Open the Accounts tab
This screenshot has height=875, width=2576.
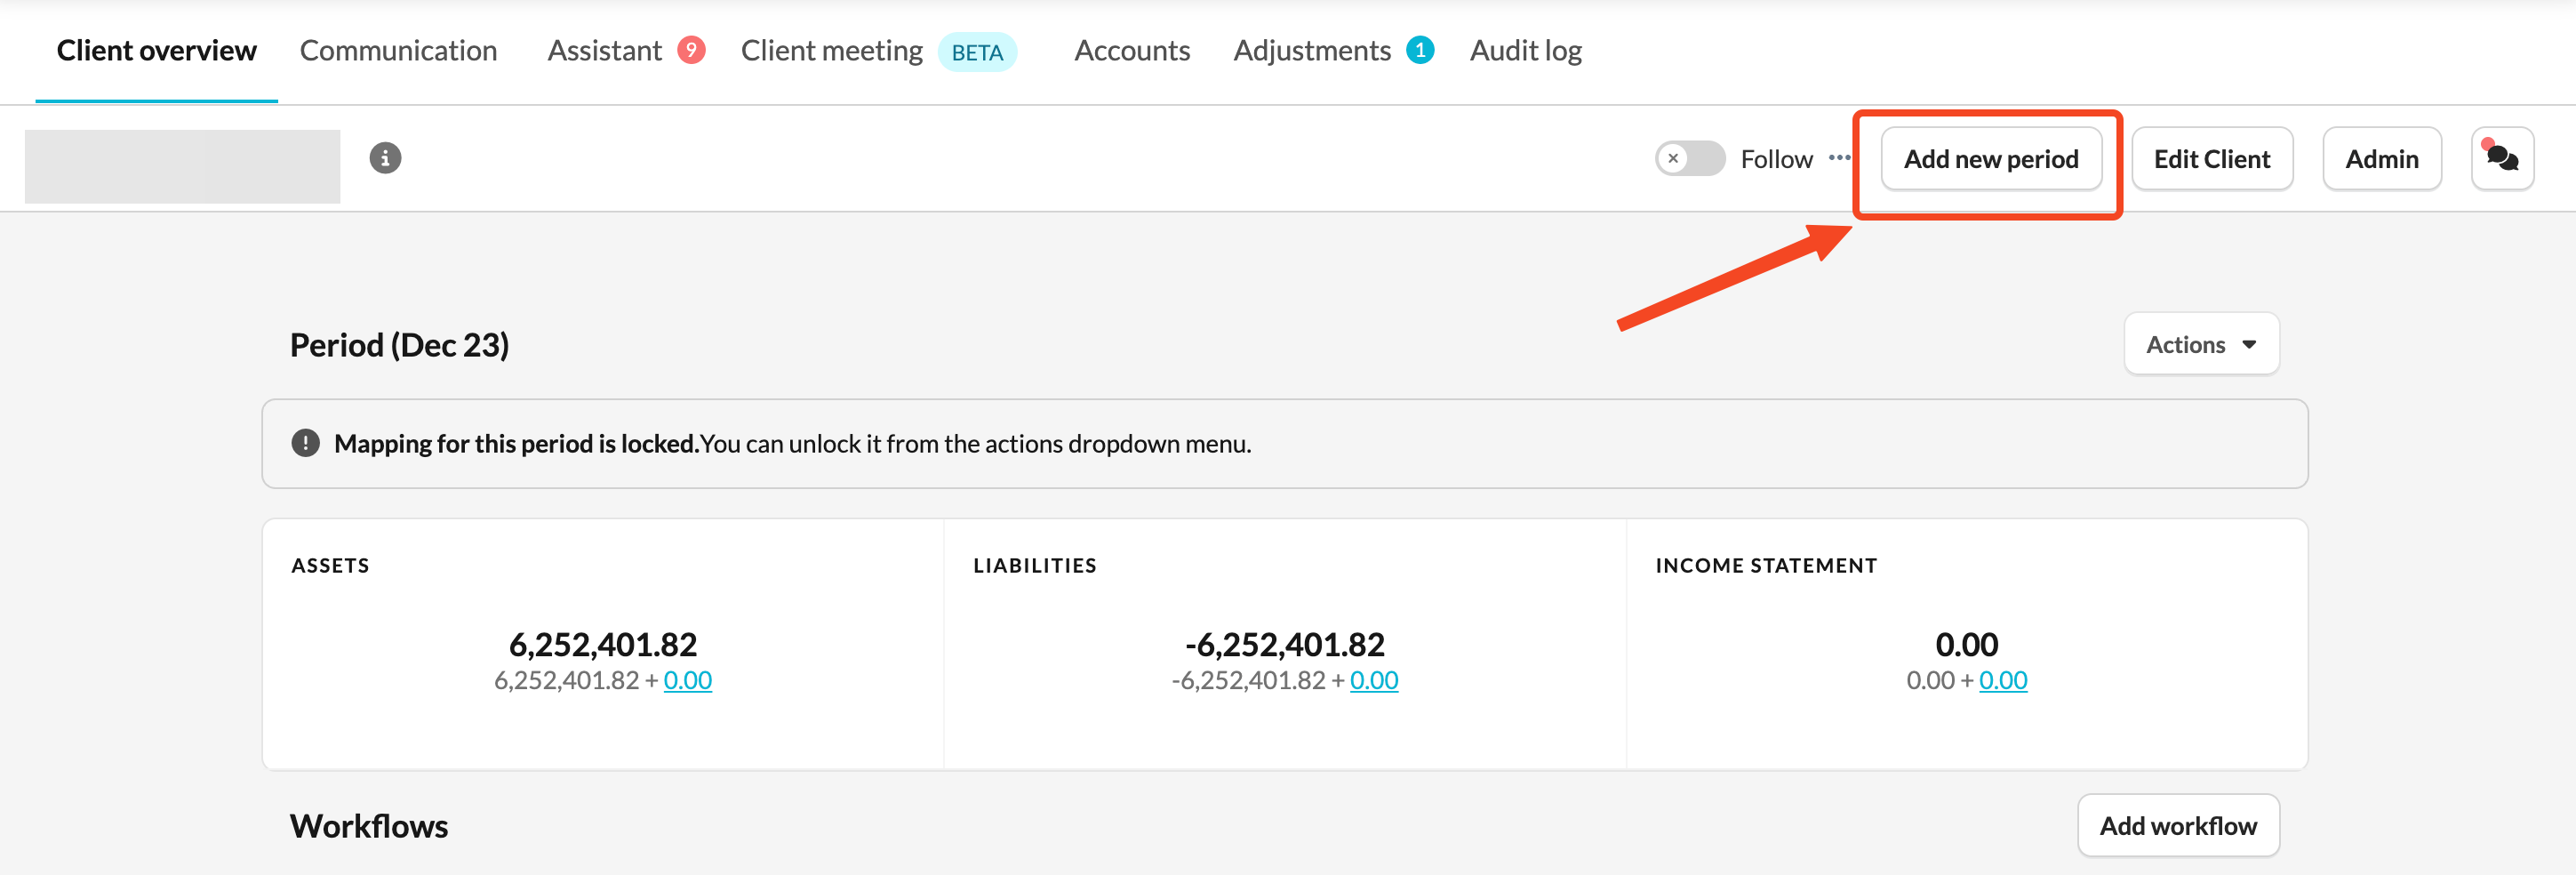(1131, 50)
